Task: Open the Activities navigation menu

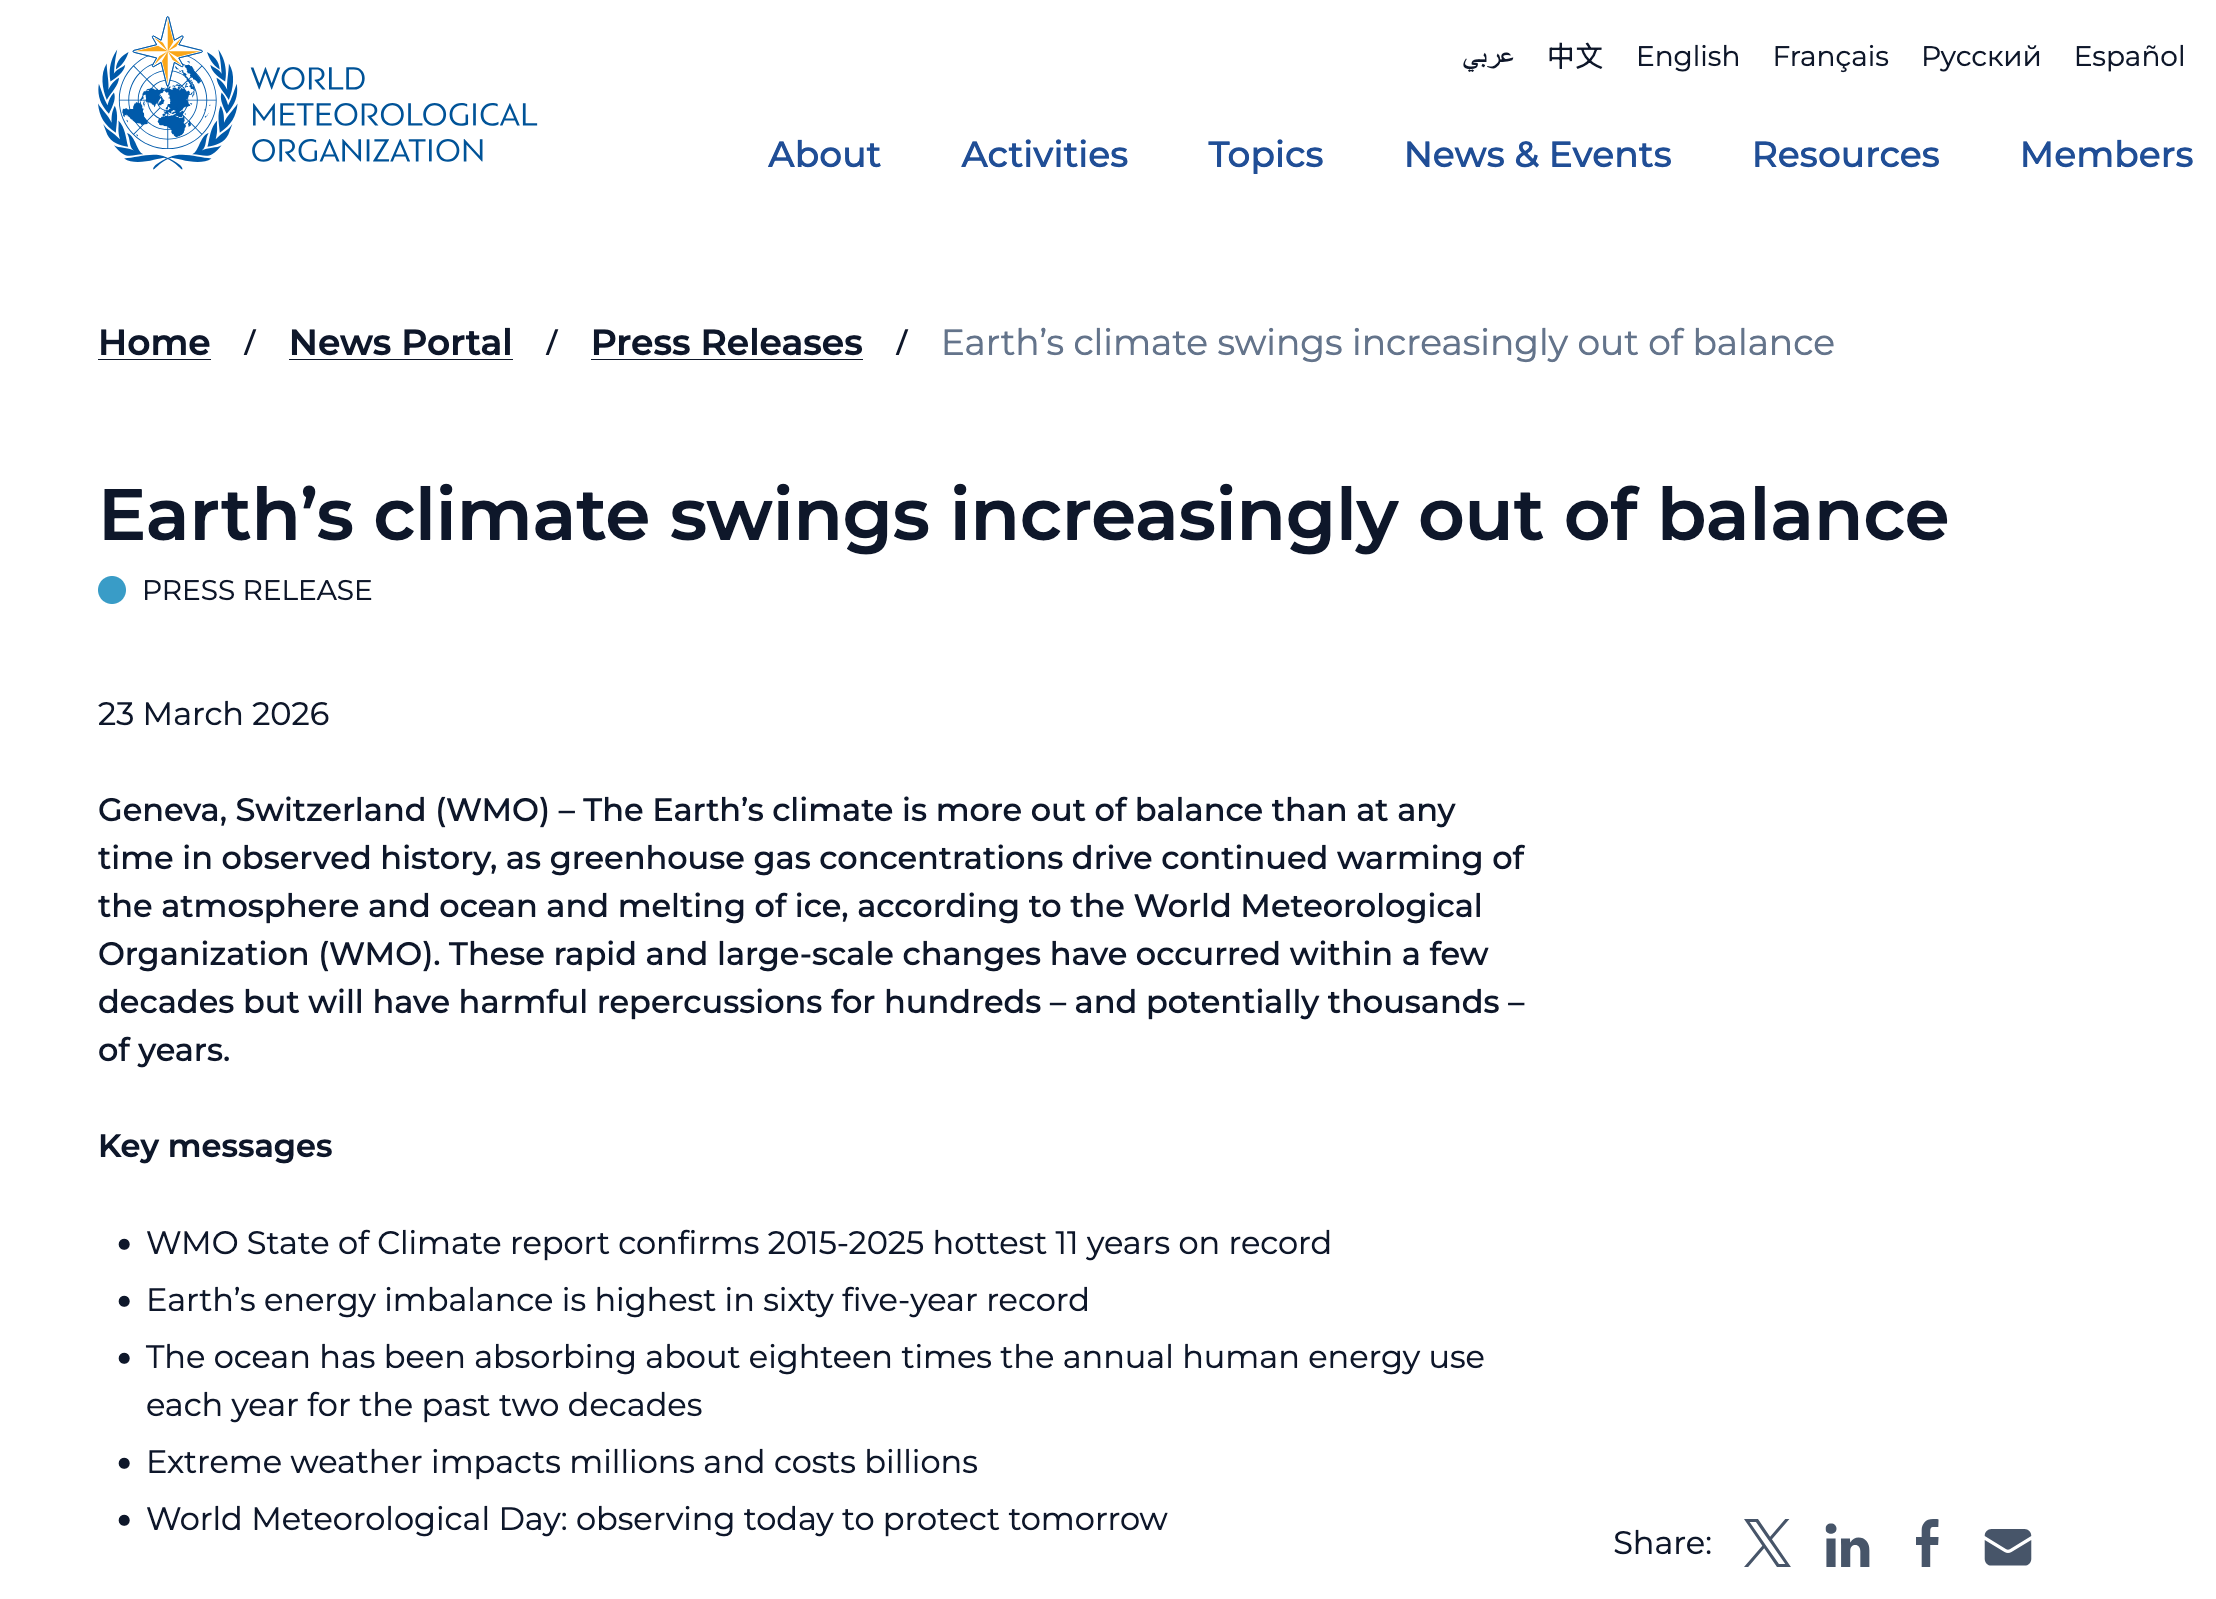Action: 1044,155
